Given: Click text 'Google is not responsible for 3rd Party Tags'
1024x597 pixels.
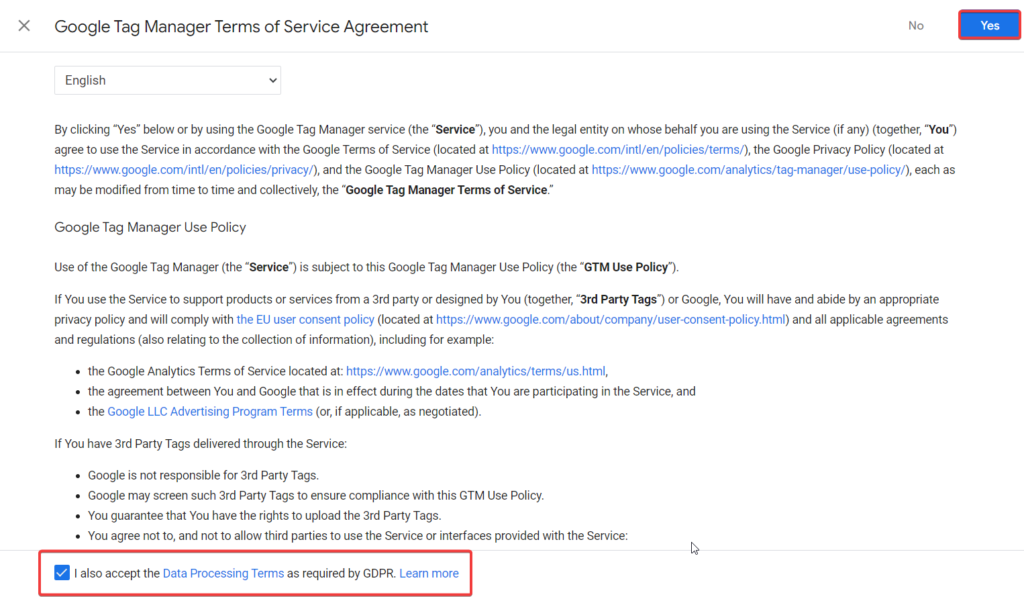Looking at the screenshot, I should pos(203,476).
